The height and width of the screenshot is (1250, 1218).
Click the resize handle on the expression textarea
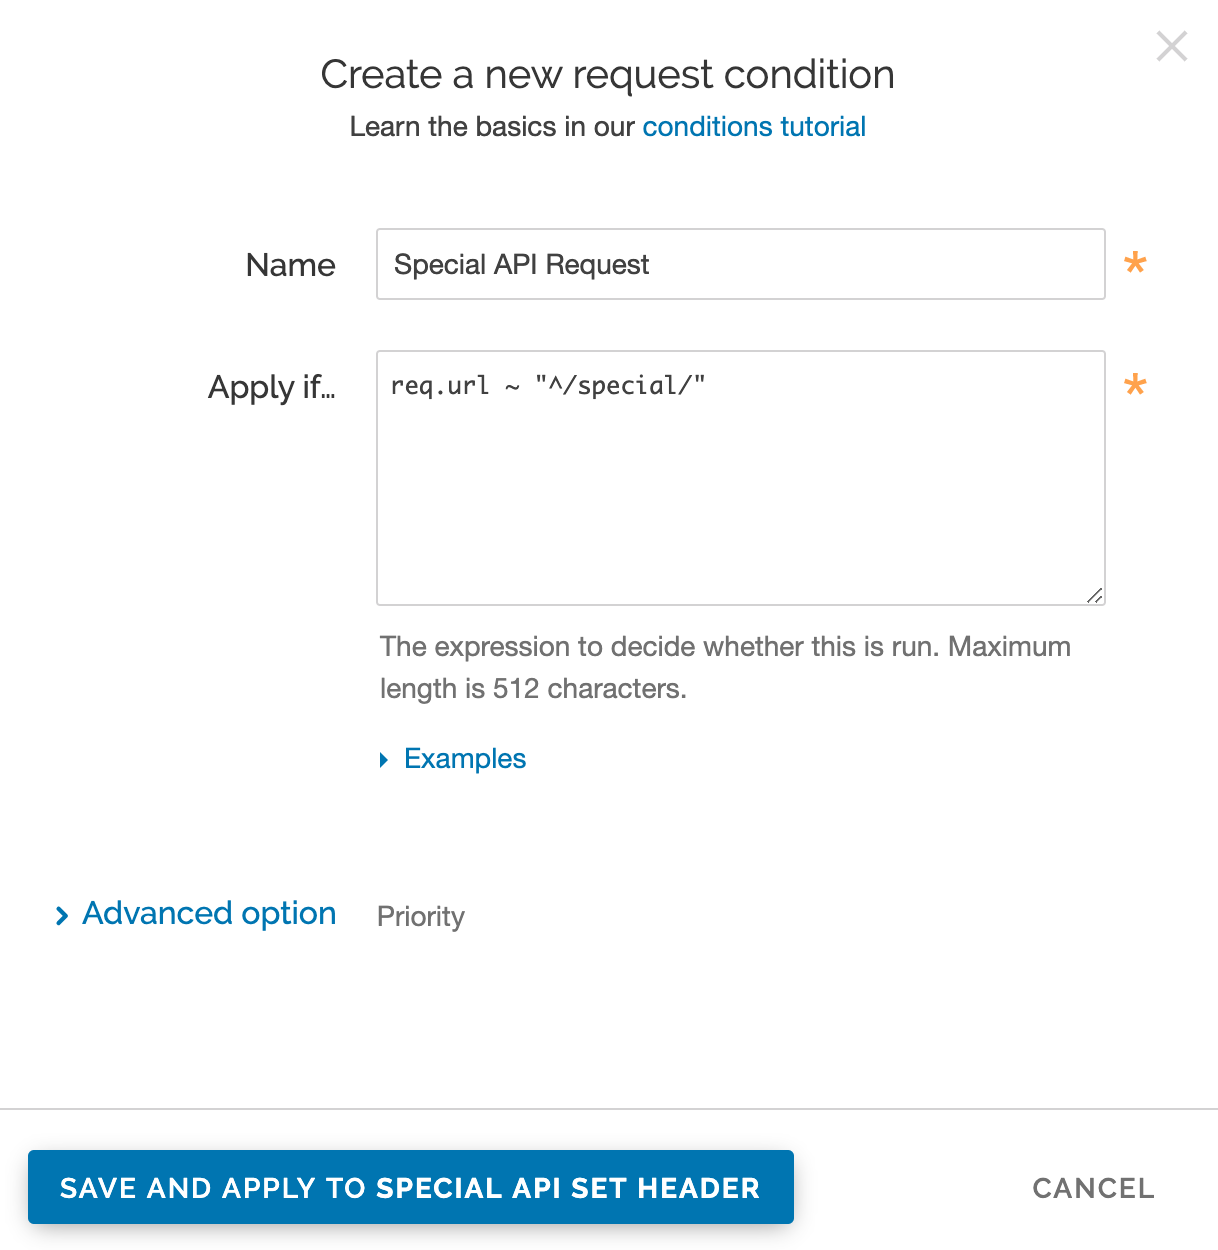(1095, 593)
